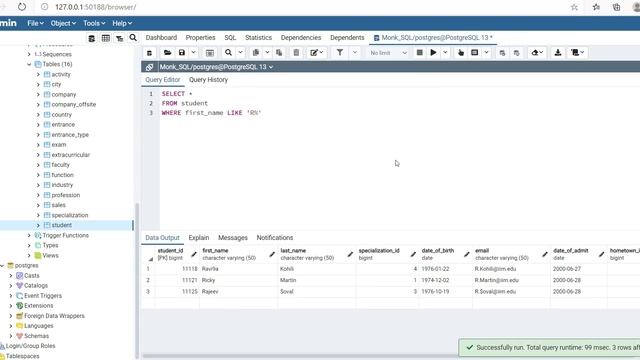
Task: Switch to the Dashboard tab
Action: tap(161, 38)
